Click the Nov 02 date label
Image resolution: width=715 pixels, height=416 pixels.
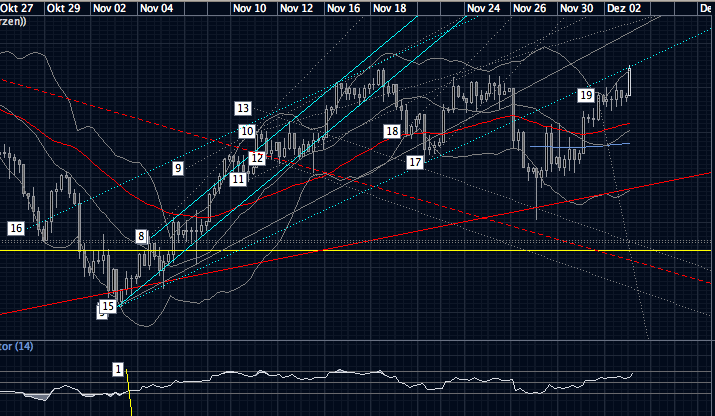(109, 8)
